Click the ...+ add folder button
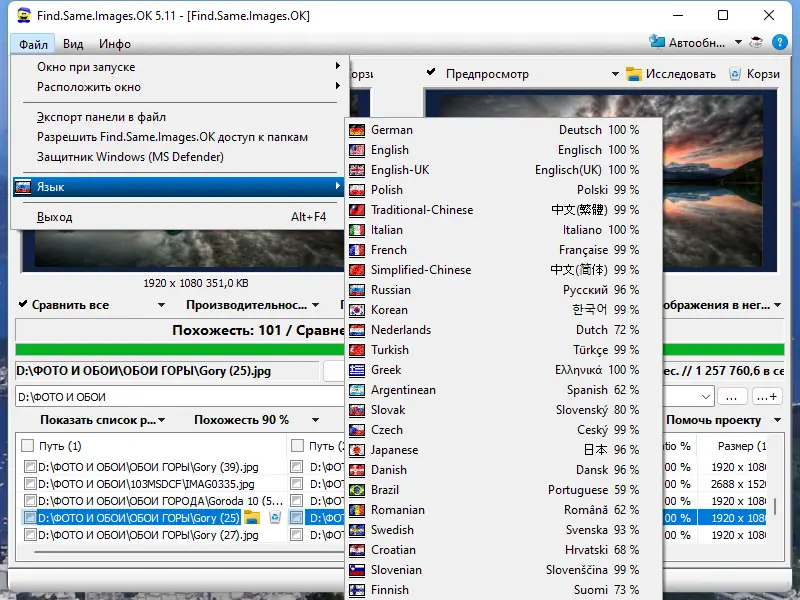The height and width of the screenshot is (600, 800). 767,396
